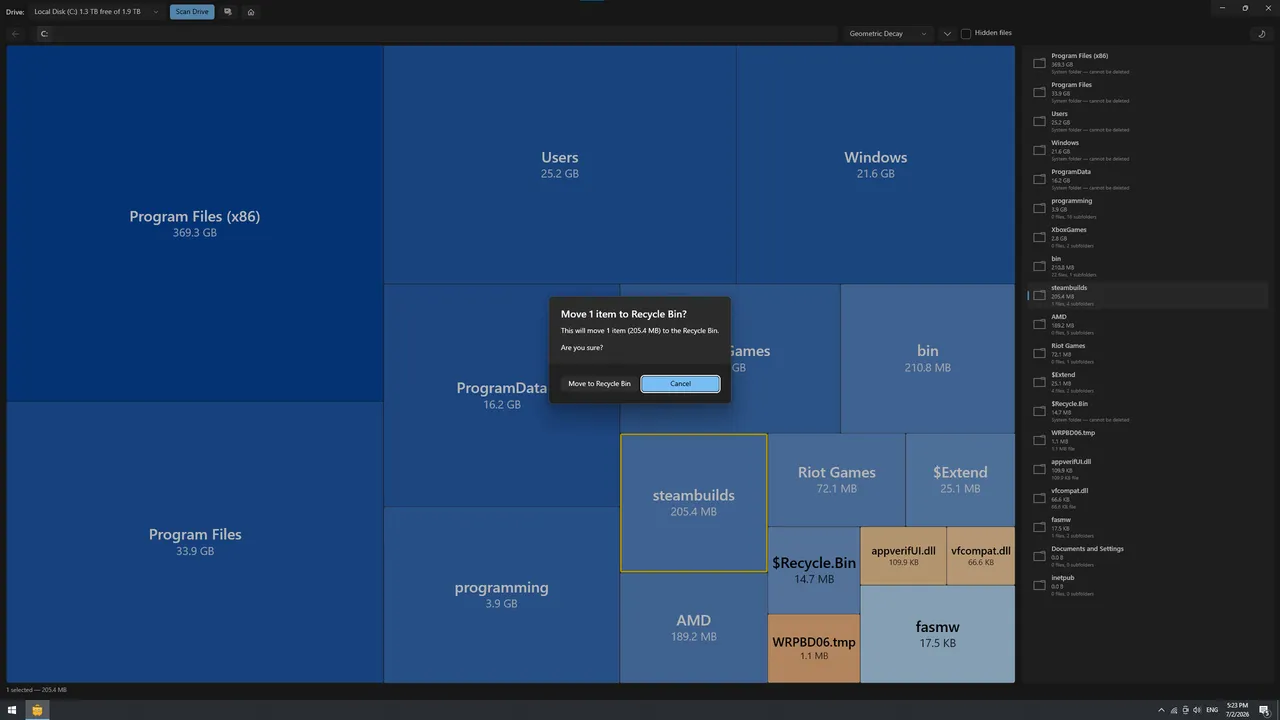Select the Windows 21.6 GB treemap tile
Screen dimensions: 1280x720
[x=875, y=165]
